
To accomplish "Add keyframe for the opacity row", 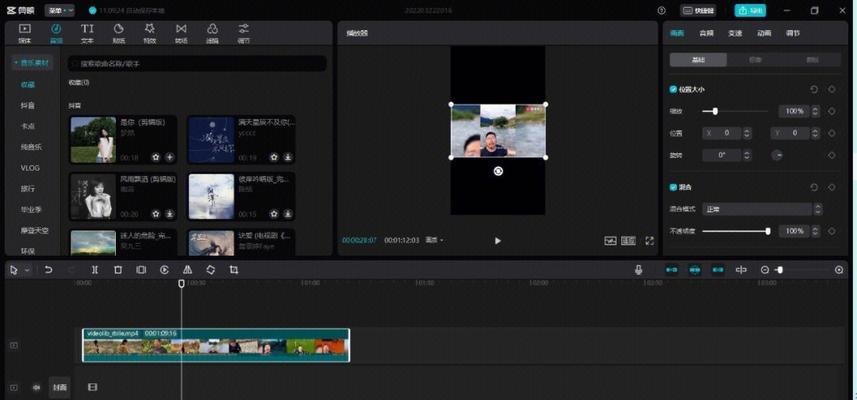I will coord(832,231).
